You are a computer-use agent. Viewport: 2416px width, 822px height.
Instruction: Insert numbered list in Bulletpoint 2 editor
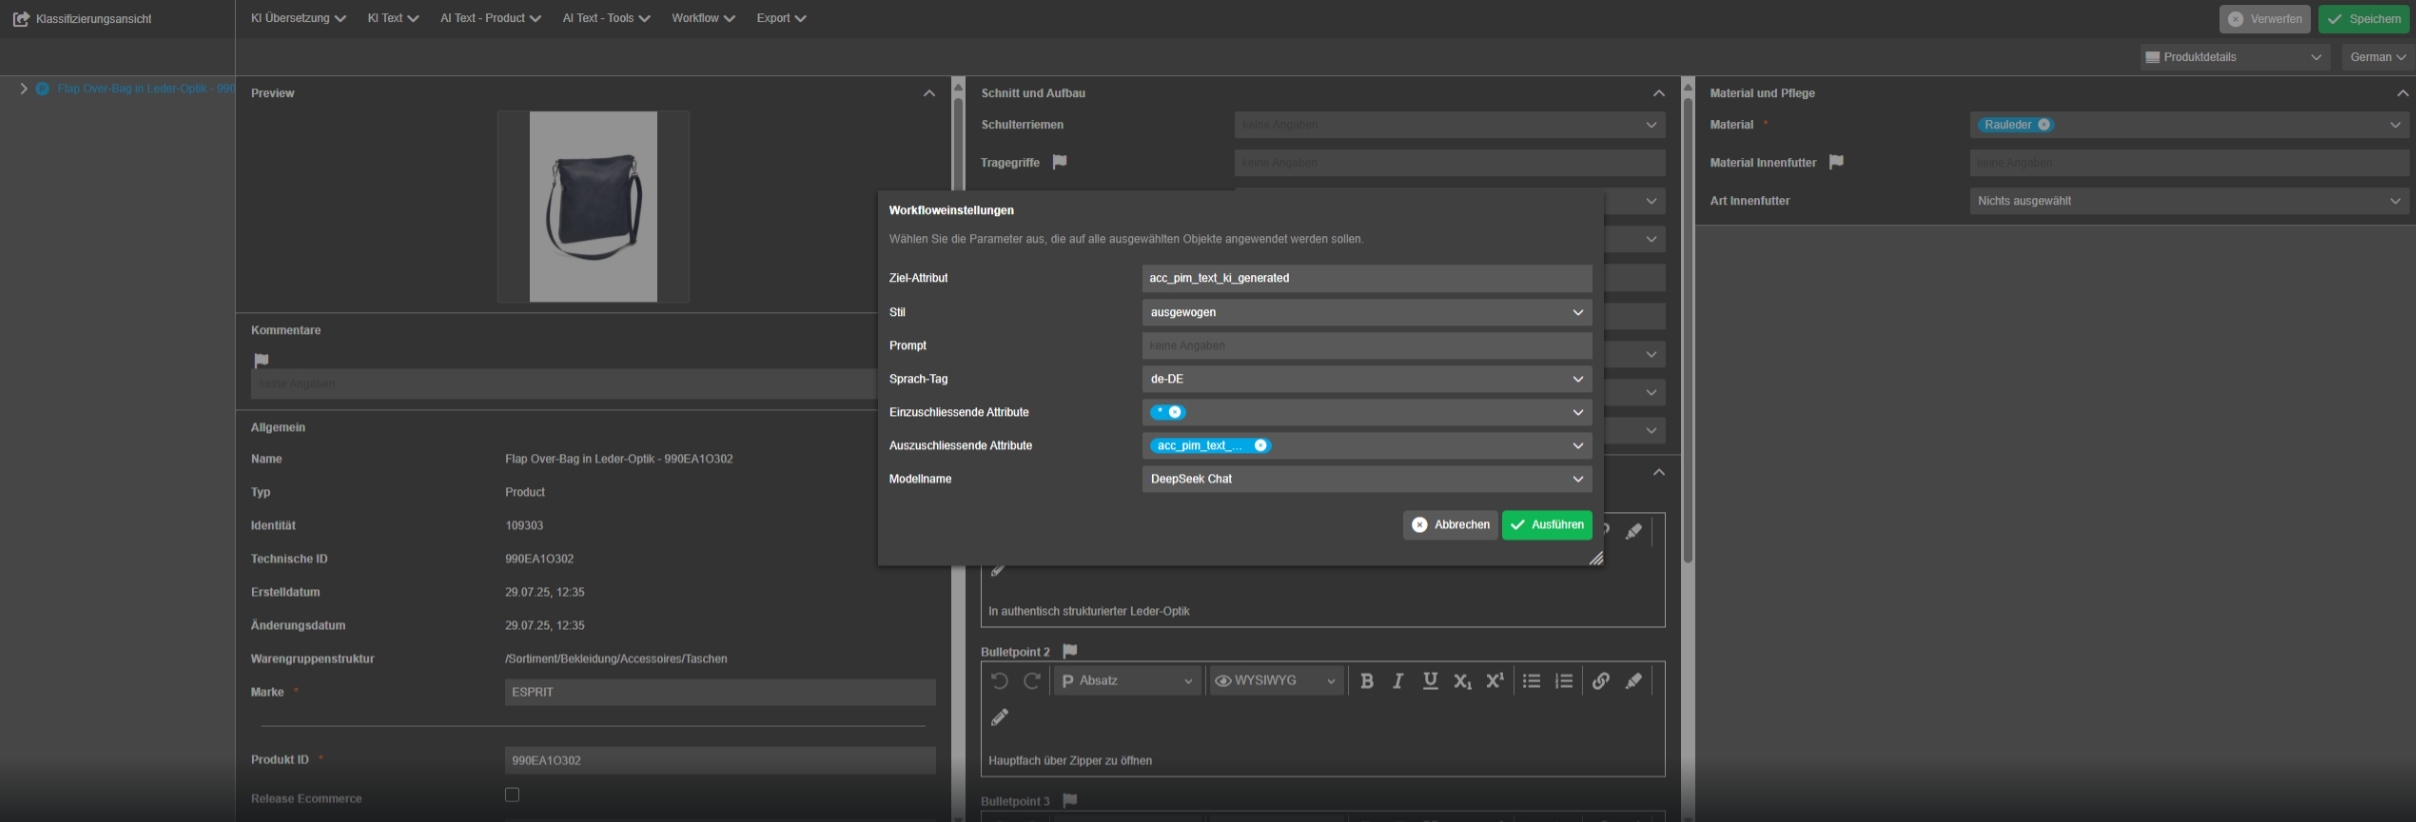[x=1564, y=681]
